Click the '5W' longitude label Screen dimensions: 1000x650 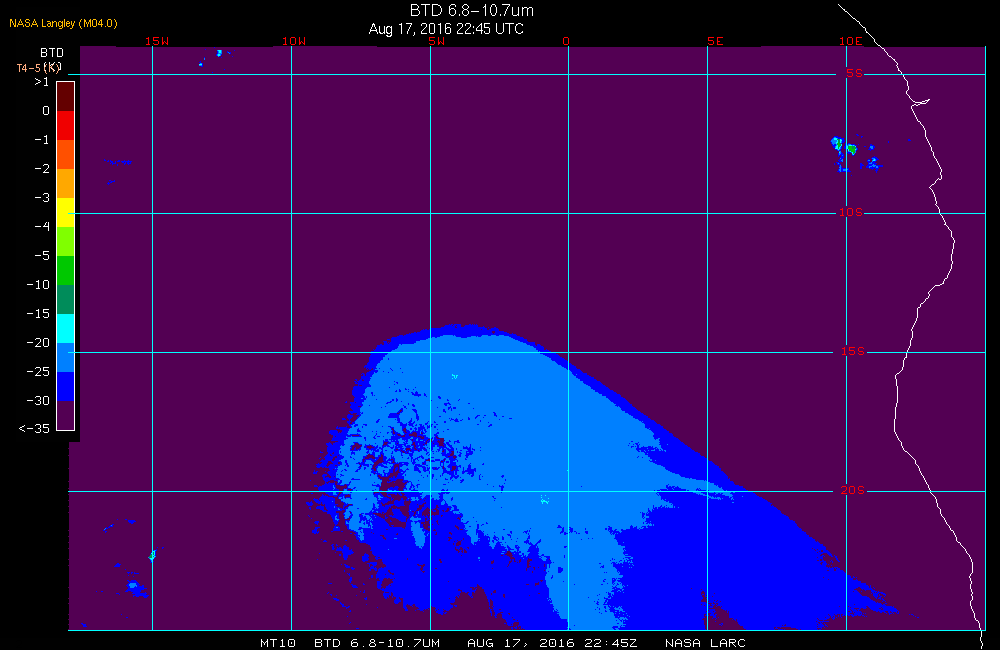436,41
